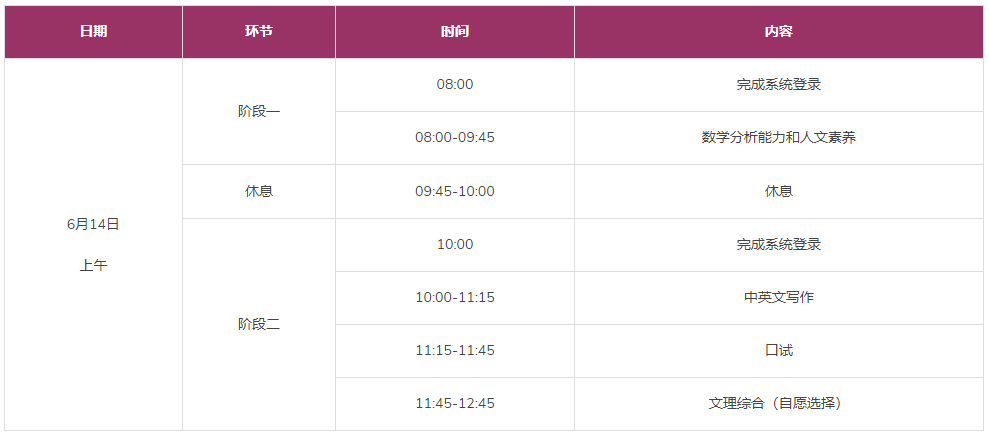Select the 文理综合（自愿选择）cell
The width and height of the screenshot is (989, 436).
click(x=778, y=403)
